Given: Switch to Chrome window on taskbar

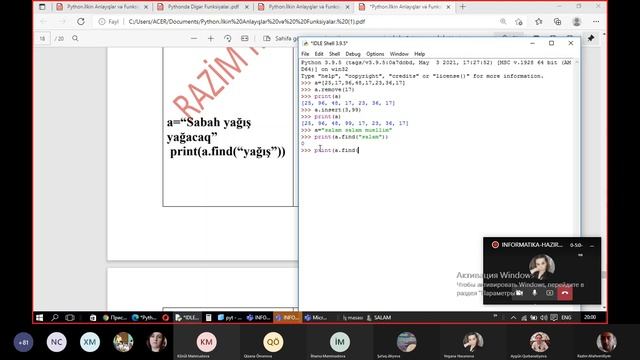Looking at the screenshot, I should tap(115, 318).
